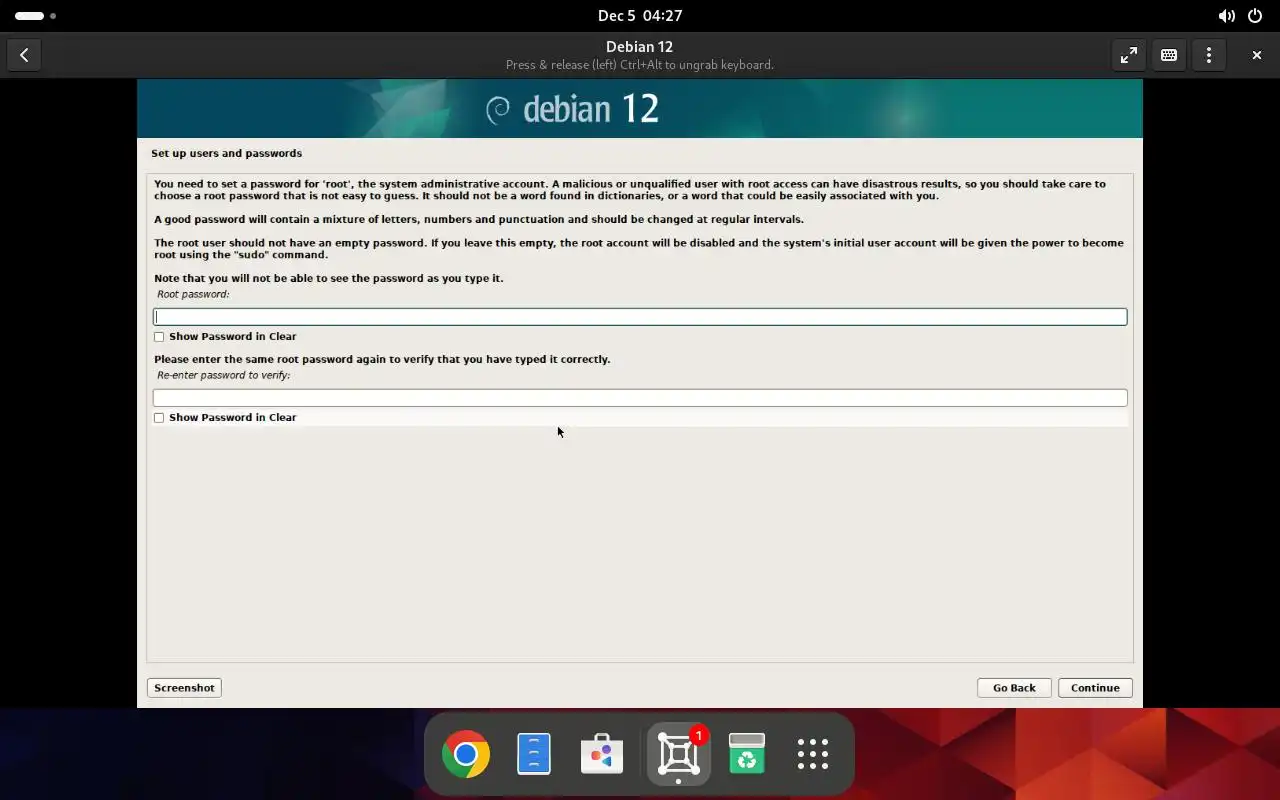Open the clock showing Dec 5 04:27

[640, 16]
